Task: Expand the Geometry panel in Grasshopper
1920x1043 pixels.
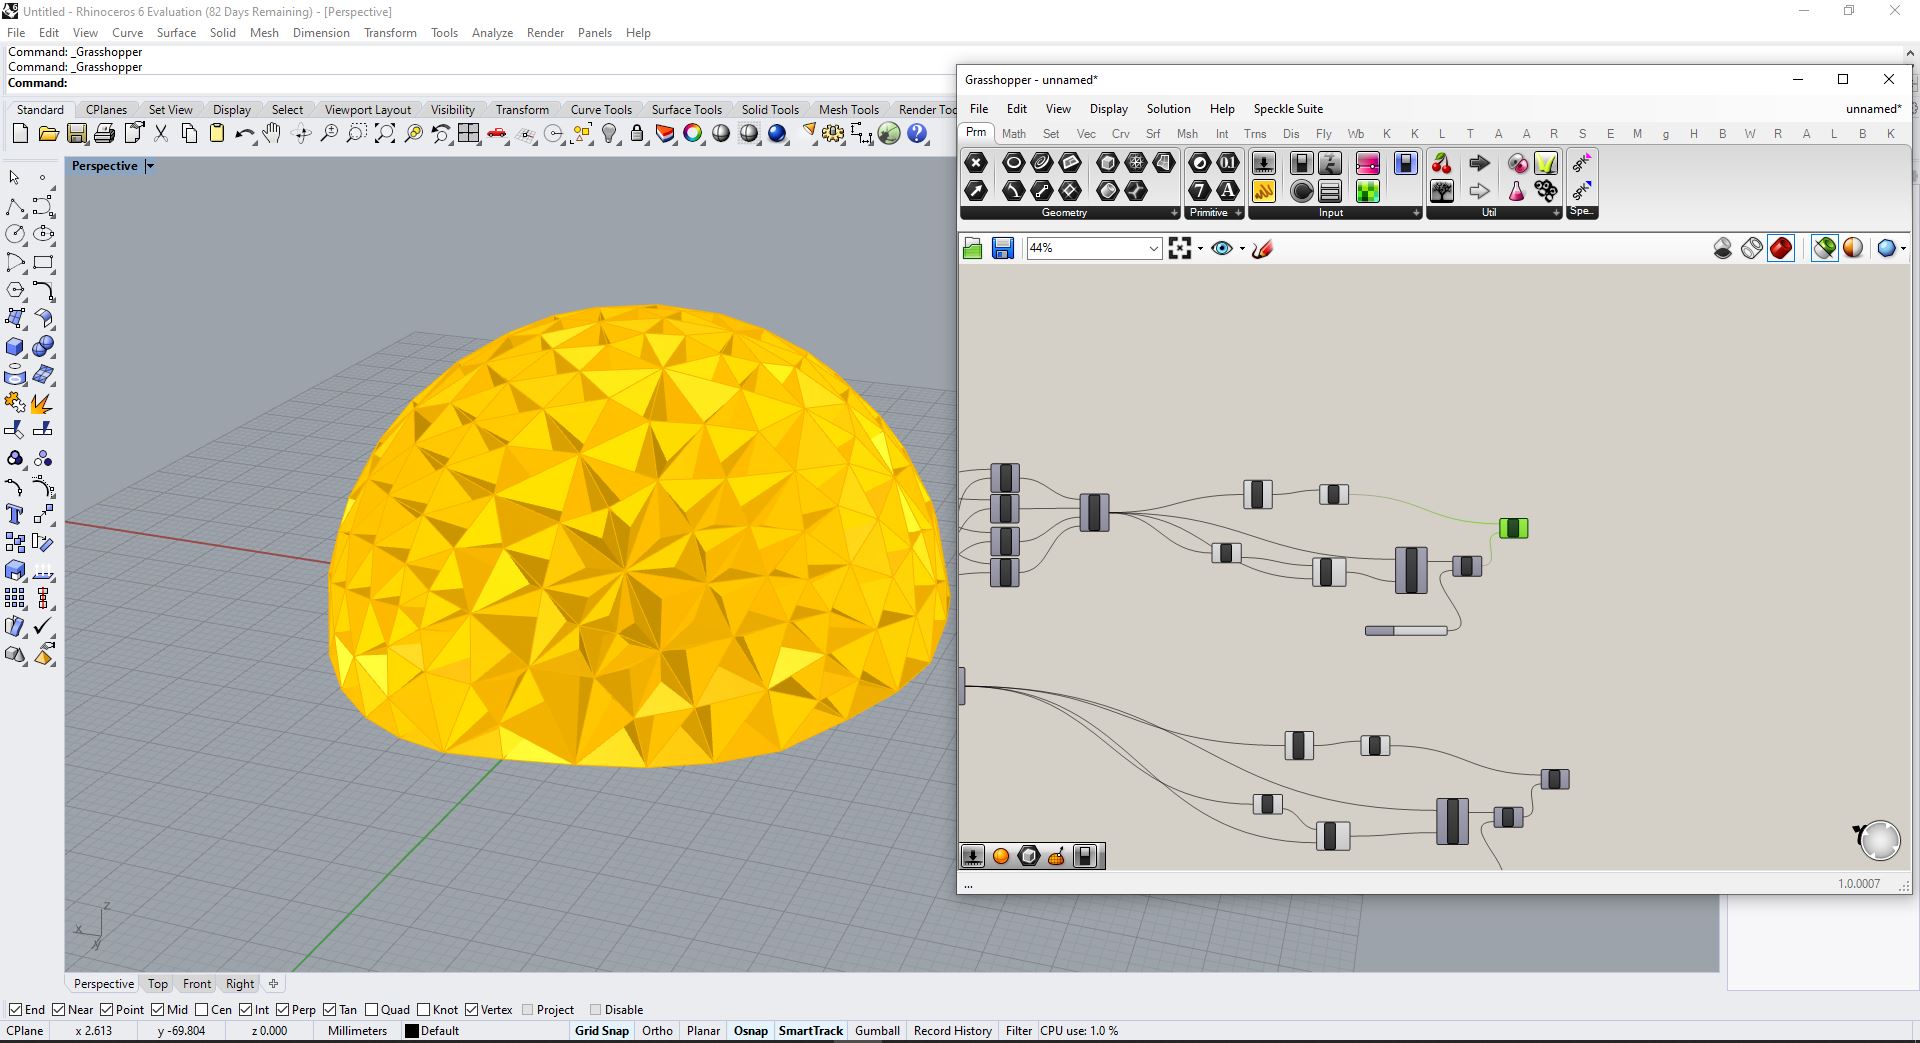Action: pos(1174,213)
